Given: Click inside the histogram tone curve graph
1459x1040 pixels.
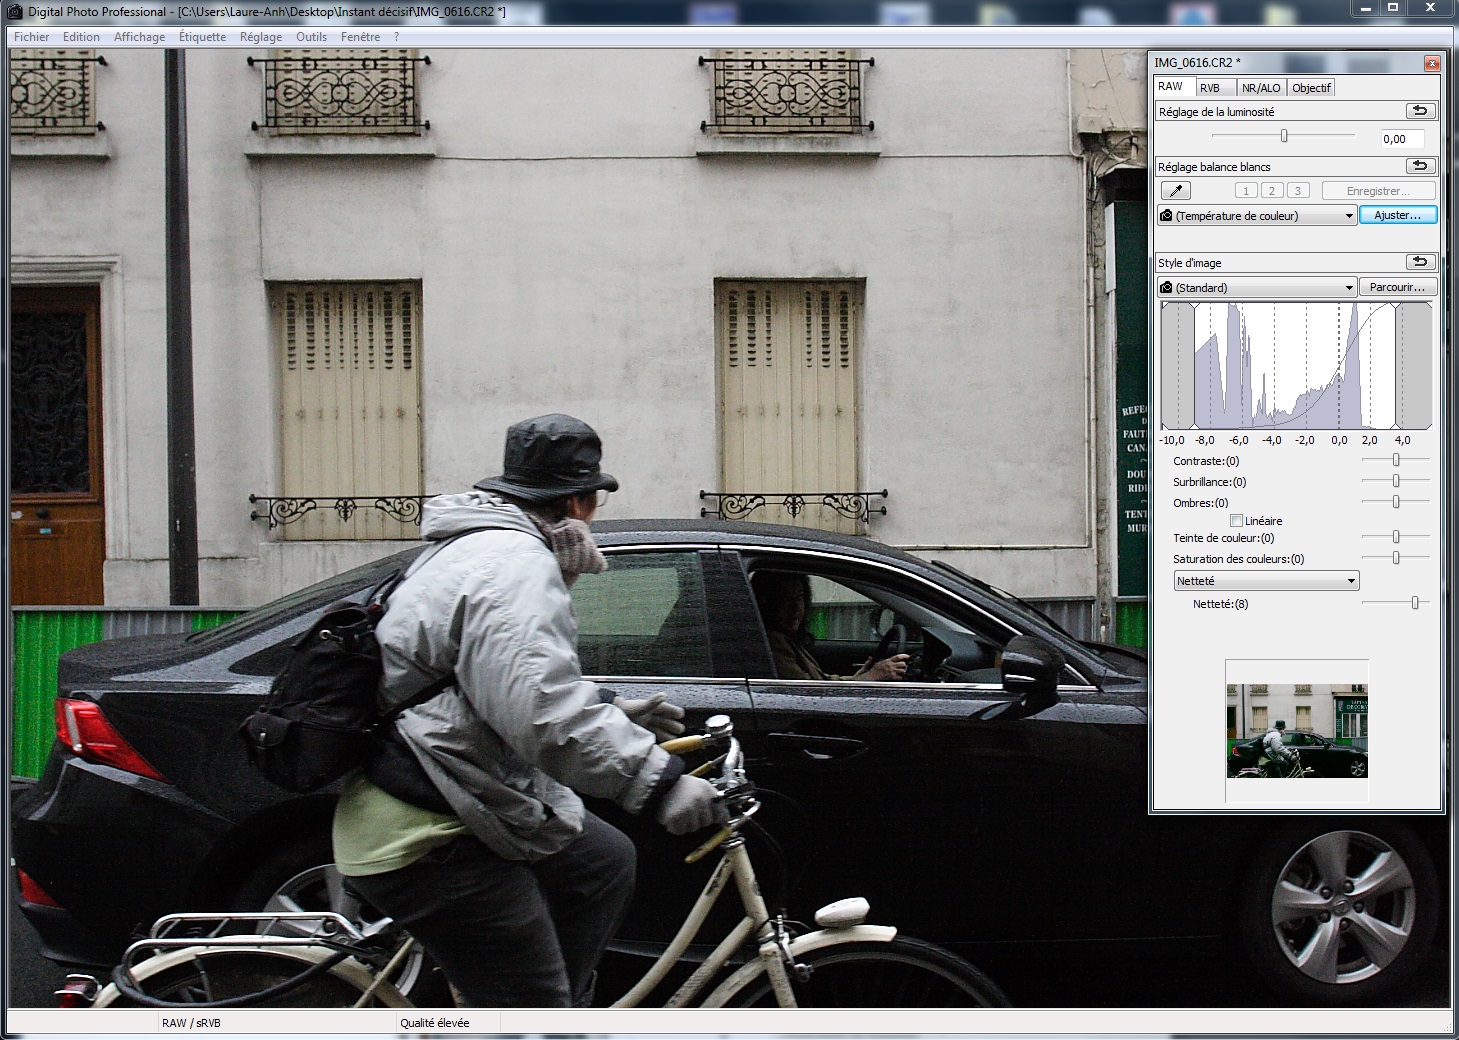Looking at the screenshot, I should pyautogui.click(x=1296, y=366).
